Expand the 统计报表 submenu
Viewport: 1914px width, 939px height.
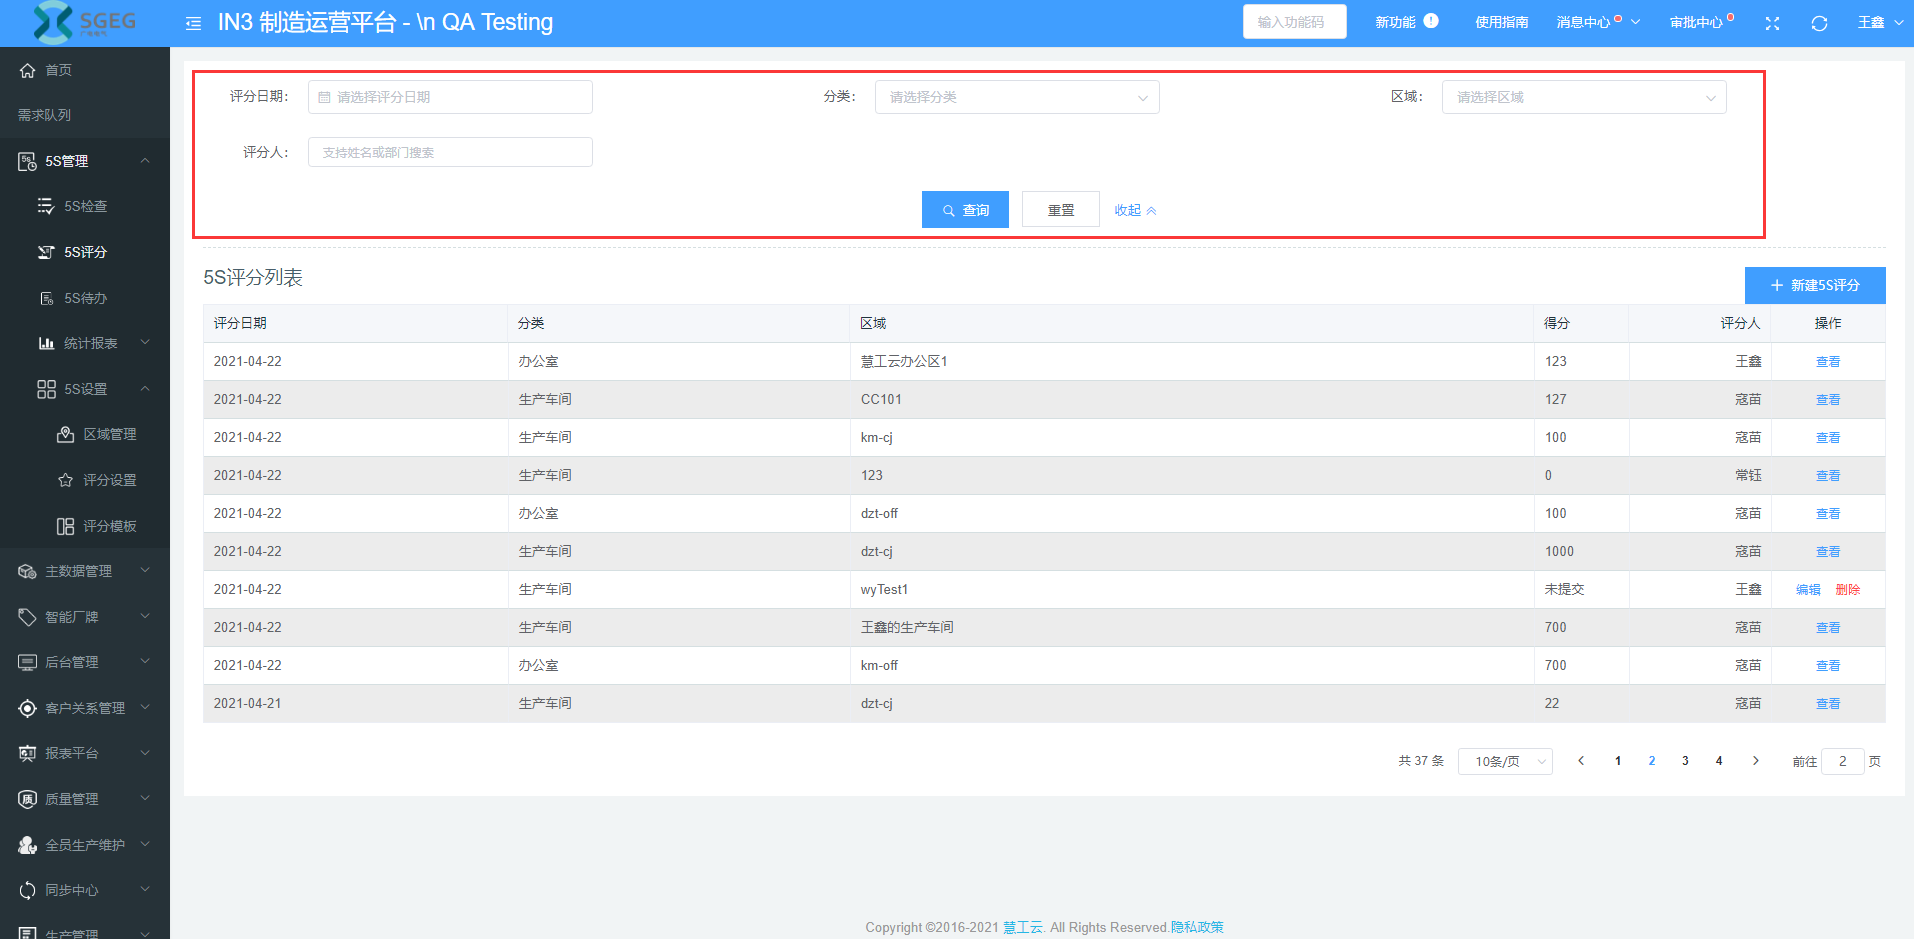pos(90,343)
